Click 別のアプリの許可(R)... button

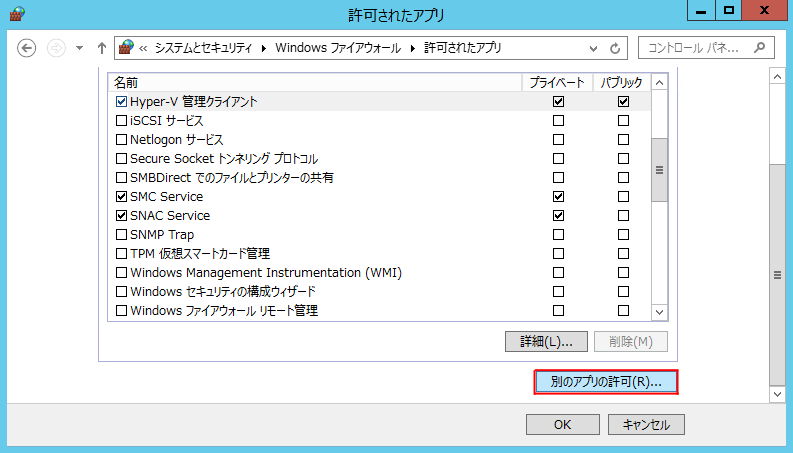pos(606,382)
